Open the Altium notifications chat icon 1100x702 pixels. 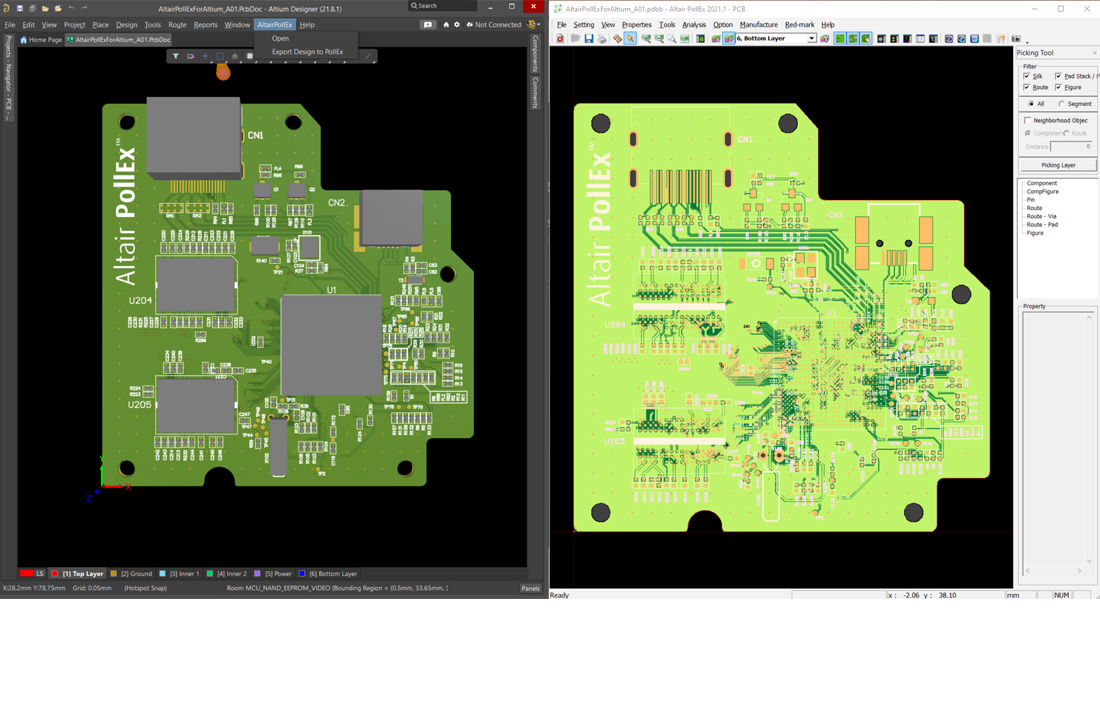[x=427, y=25]
